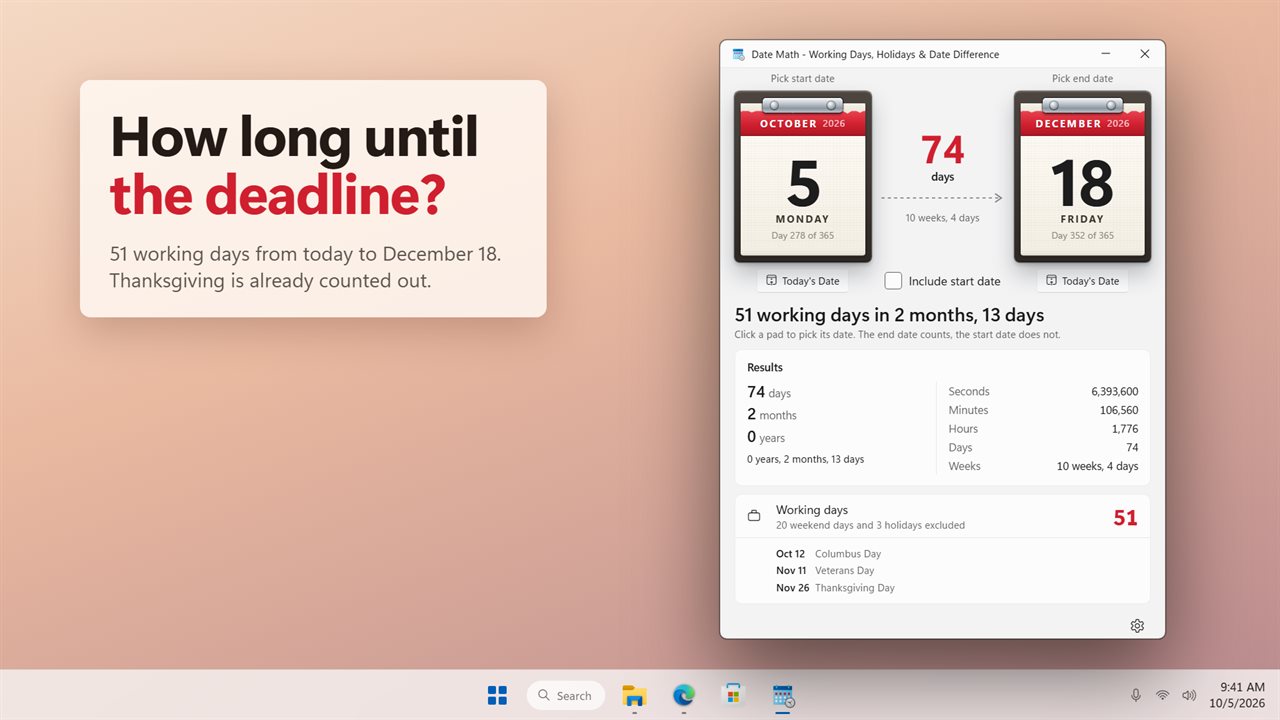Click Today's Date button under end date
Image resolution: width=1280 pixels, height=720 pixels.
1082,281
